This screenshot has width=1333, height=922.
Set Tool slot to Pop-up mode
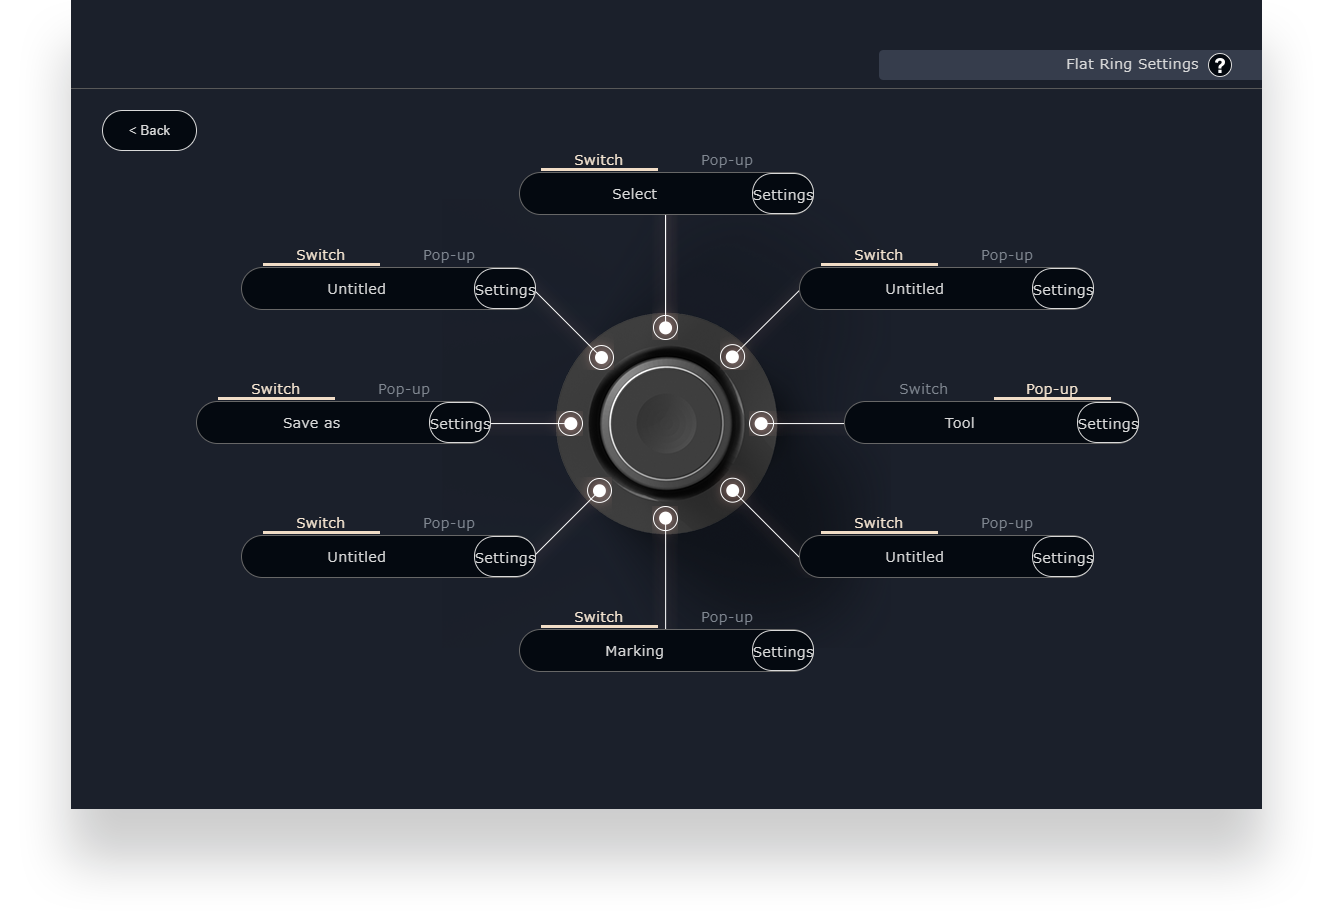[1052, 389]
